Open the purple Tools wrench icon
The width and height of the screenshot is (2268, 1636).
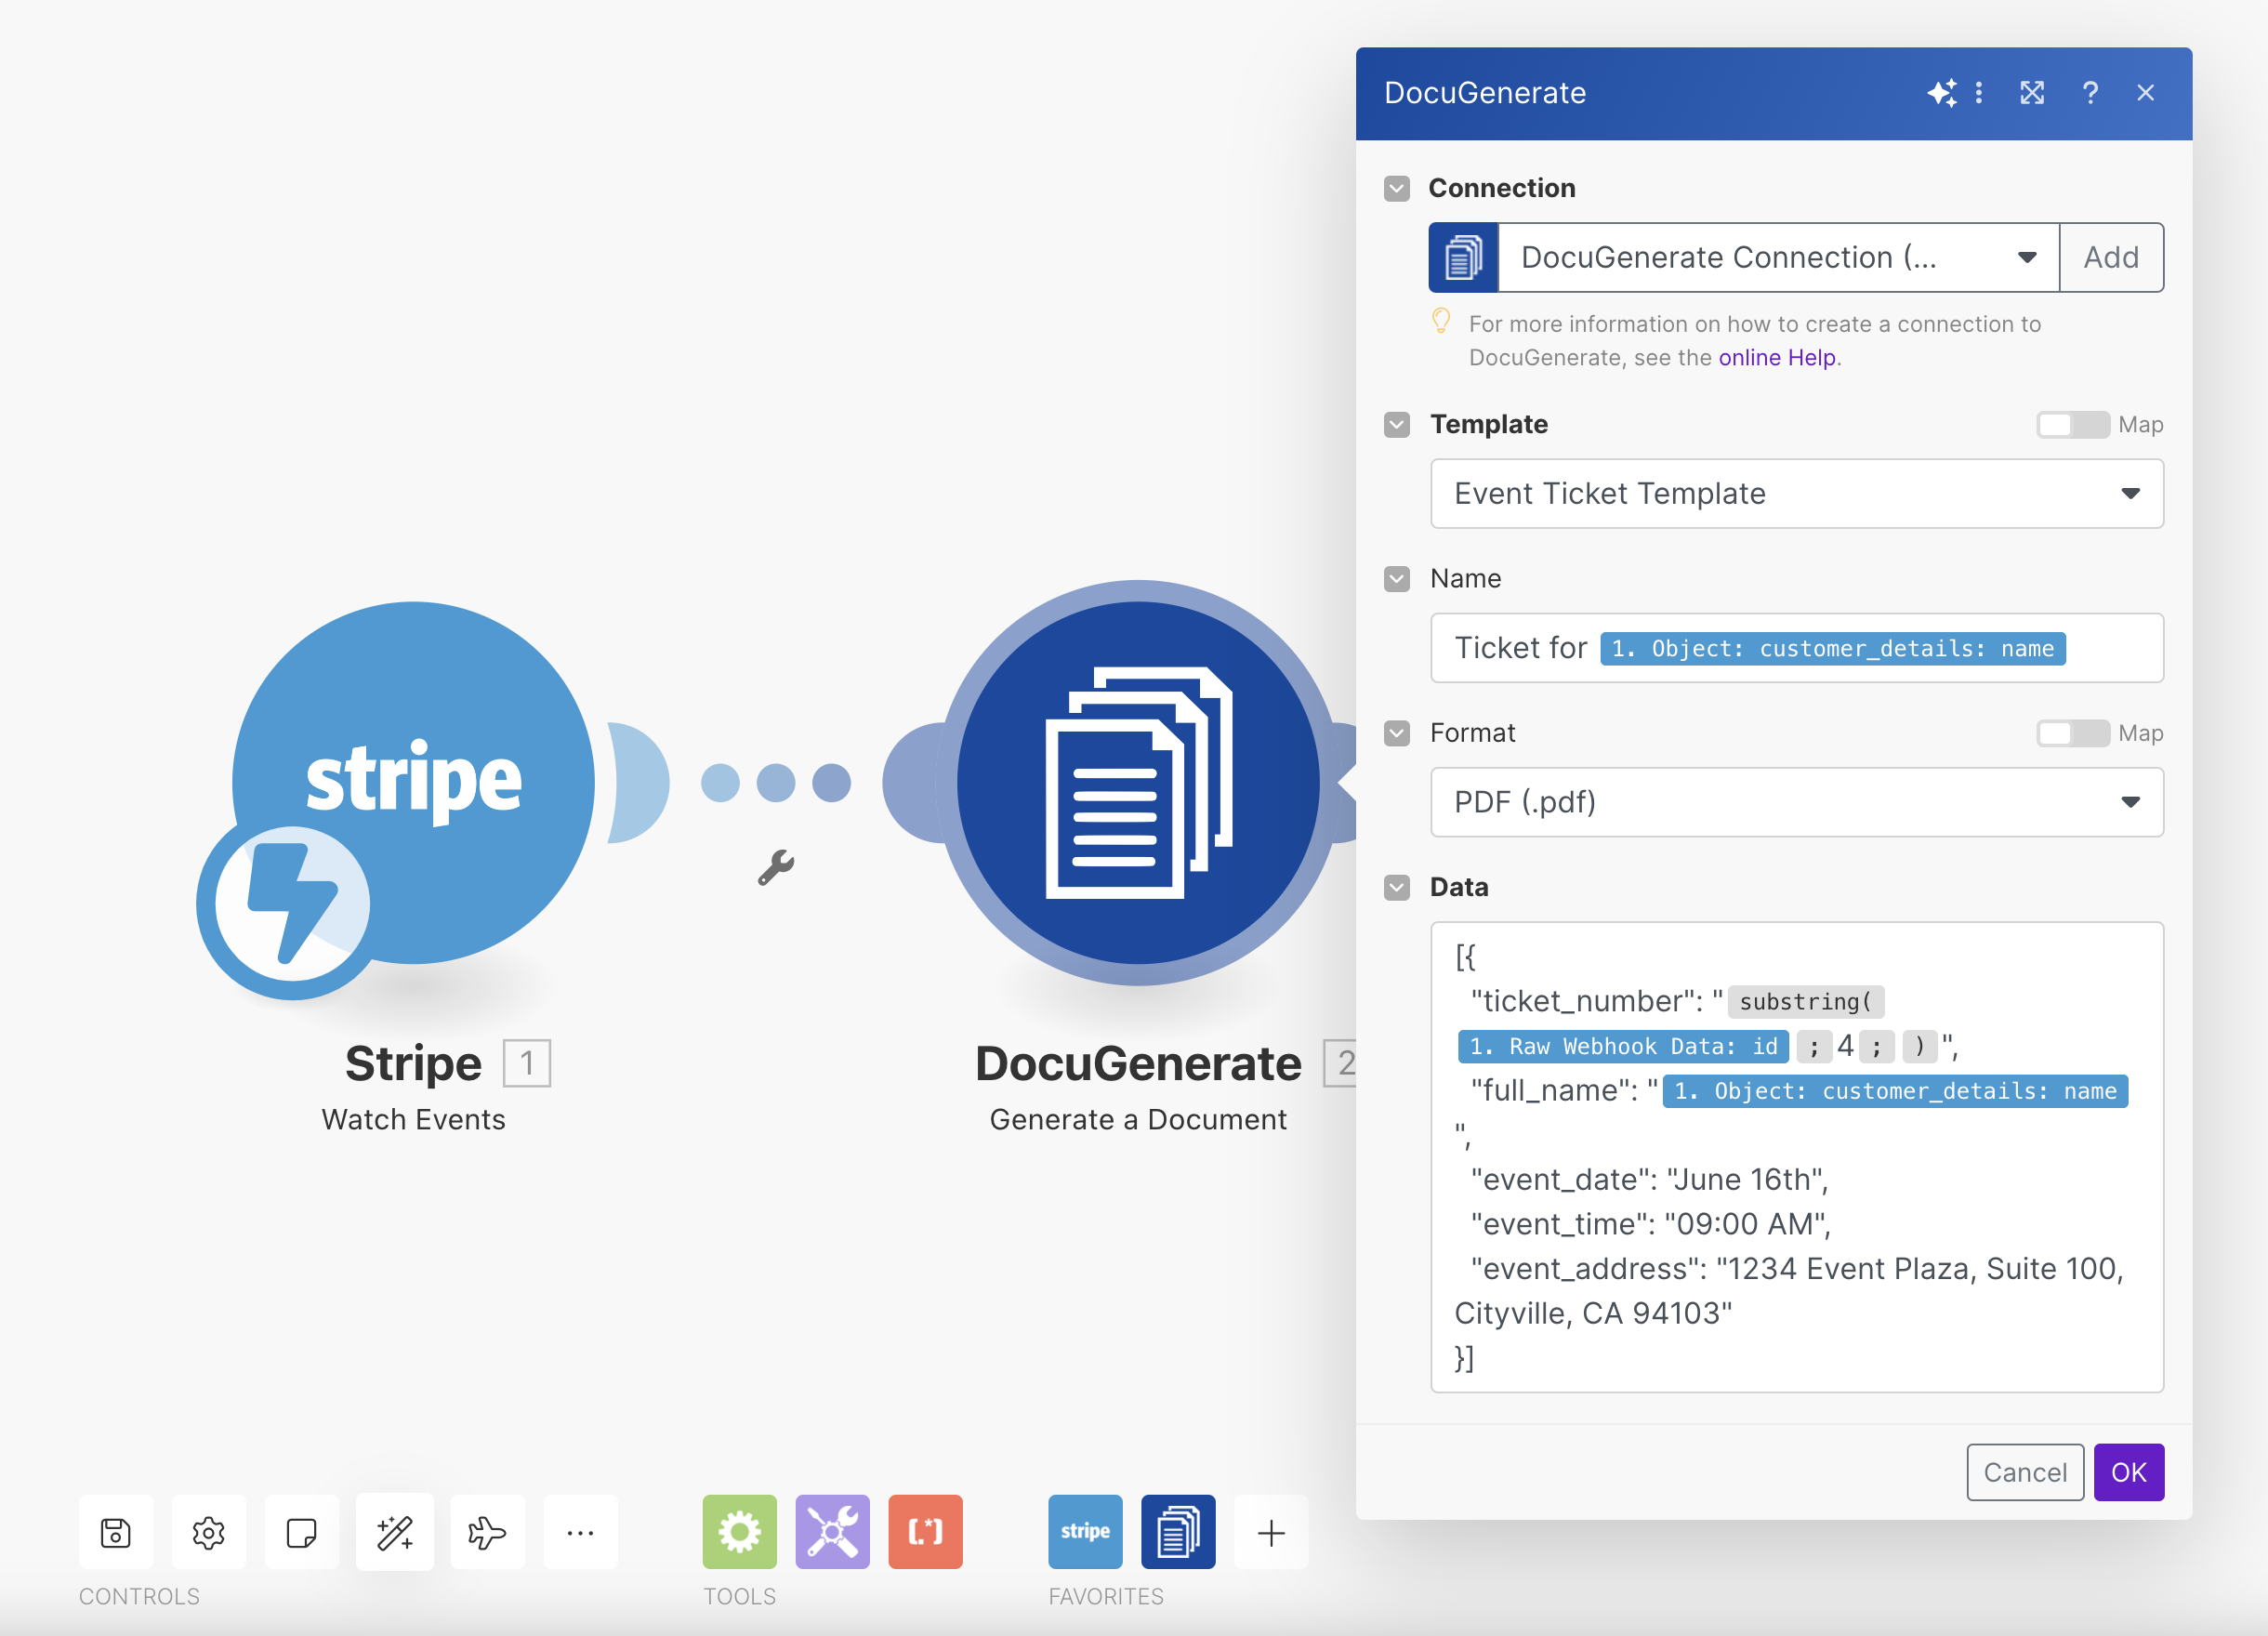pos(833,1532)
